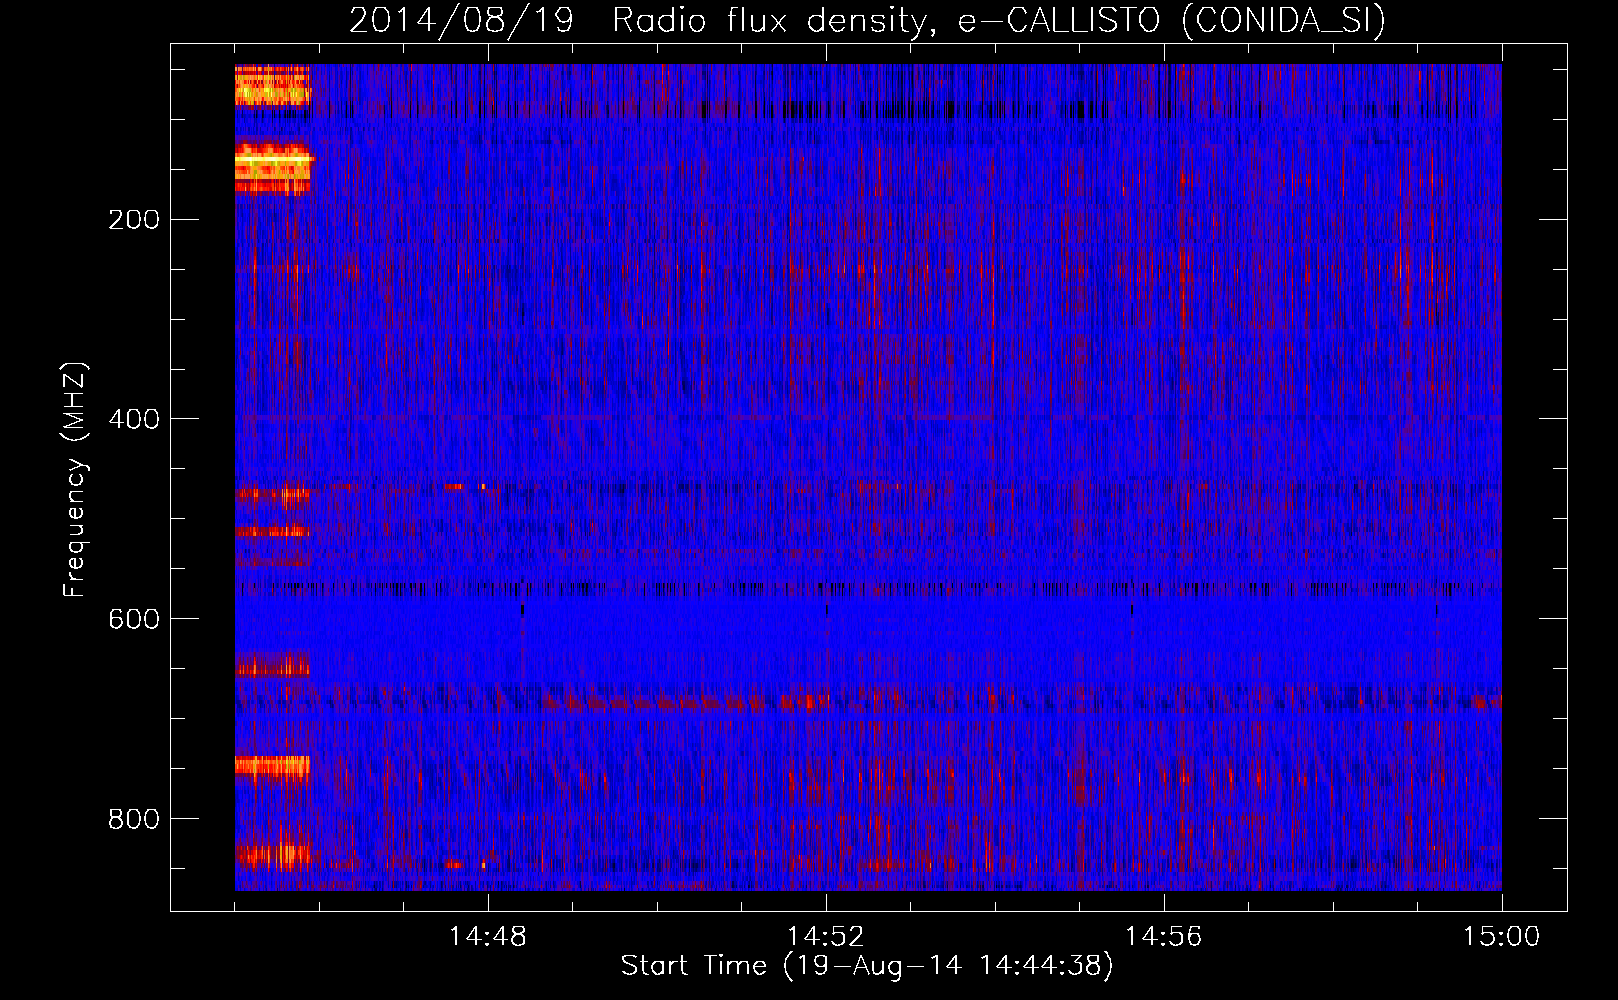
Task: Click the plot title "2014/08/19 Radio flux density, e-CALLISTO (CONIDA_SI)"
Action: click(867, 21)
